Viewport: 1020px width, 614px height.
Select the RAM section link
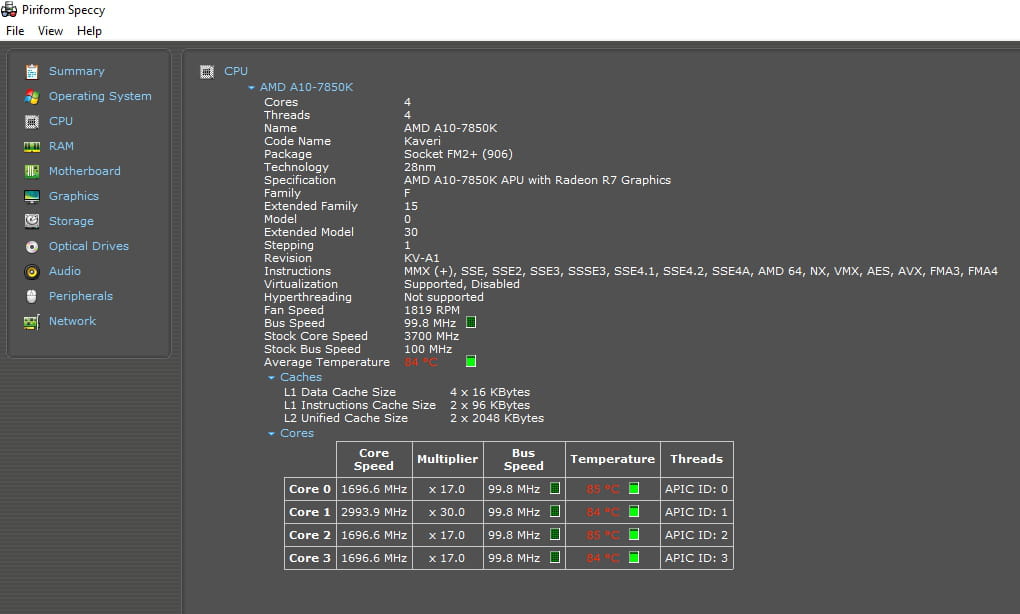[61, 146]
